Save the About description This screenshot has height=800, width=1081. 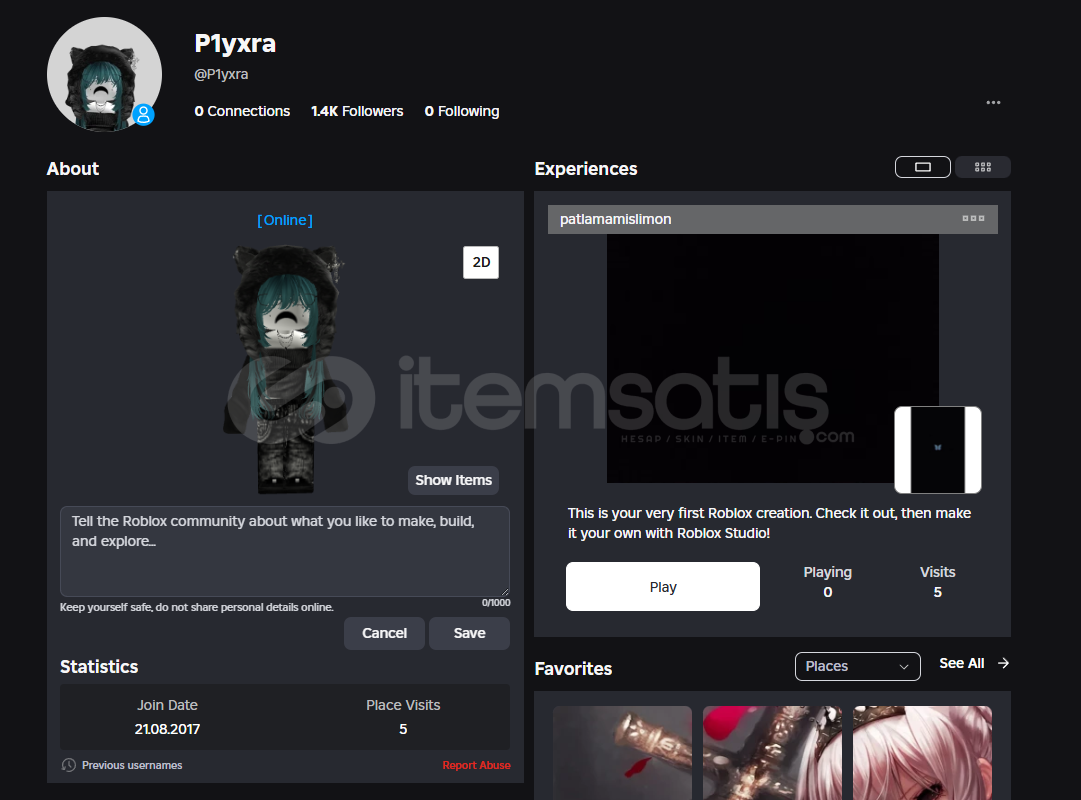click(469, 633)
